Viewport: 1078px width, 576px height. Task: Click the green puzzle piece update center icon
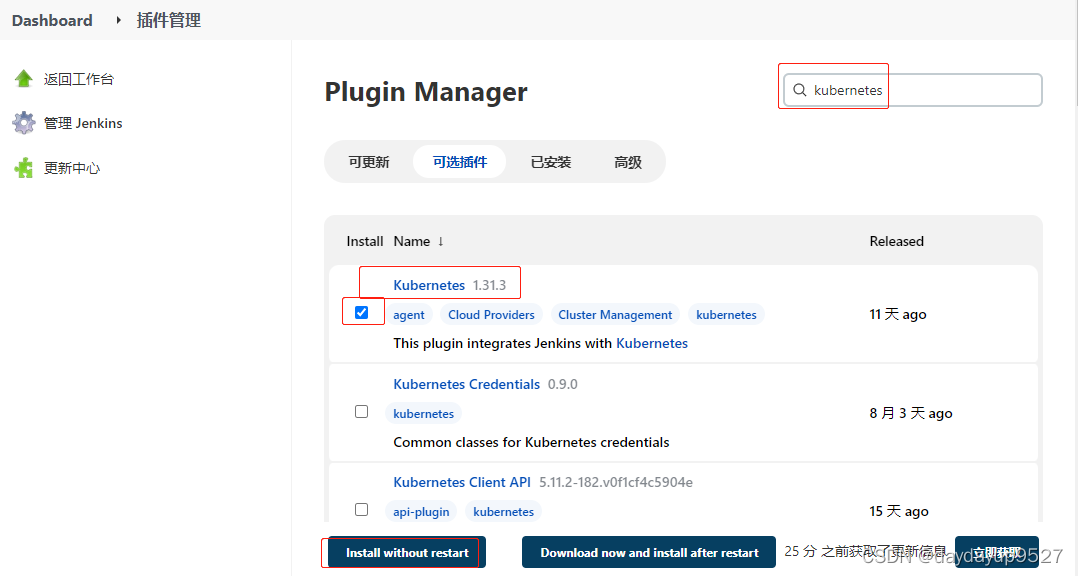point(23,168)
